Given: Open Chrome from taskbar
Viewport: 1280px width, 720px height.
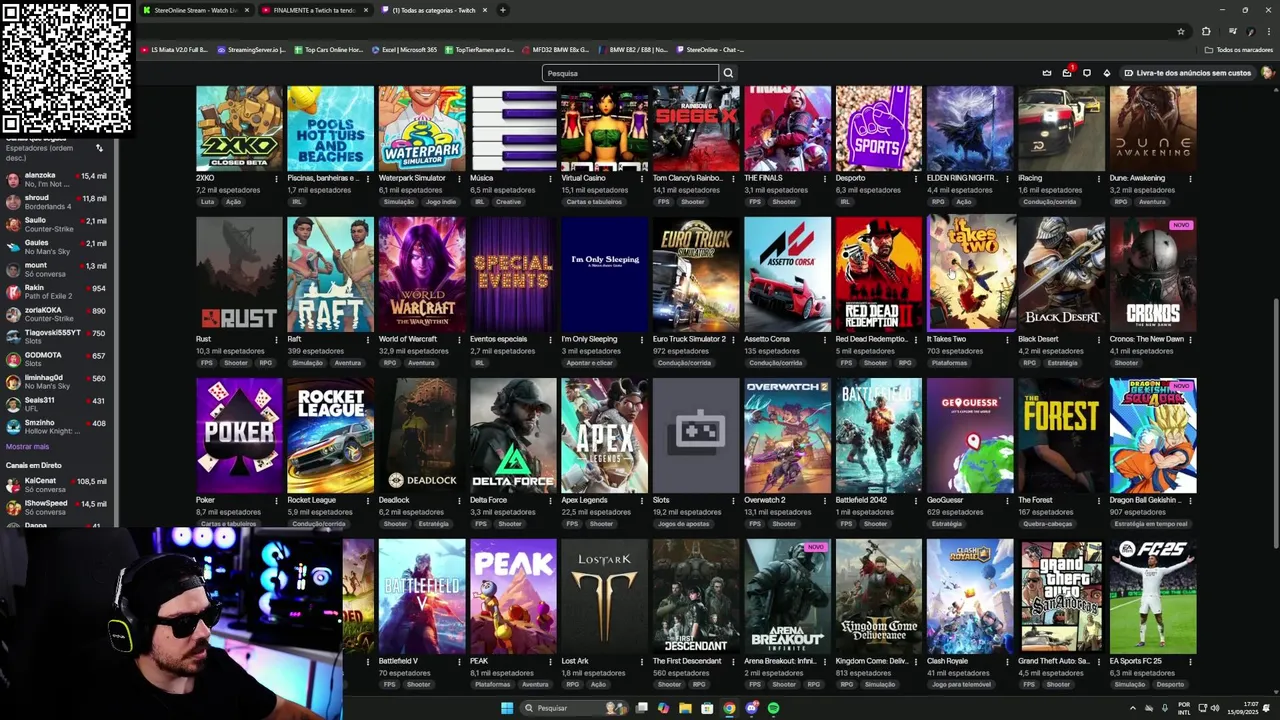Looking at the screenshot, I should 729,708.
